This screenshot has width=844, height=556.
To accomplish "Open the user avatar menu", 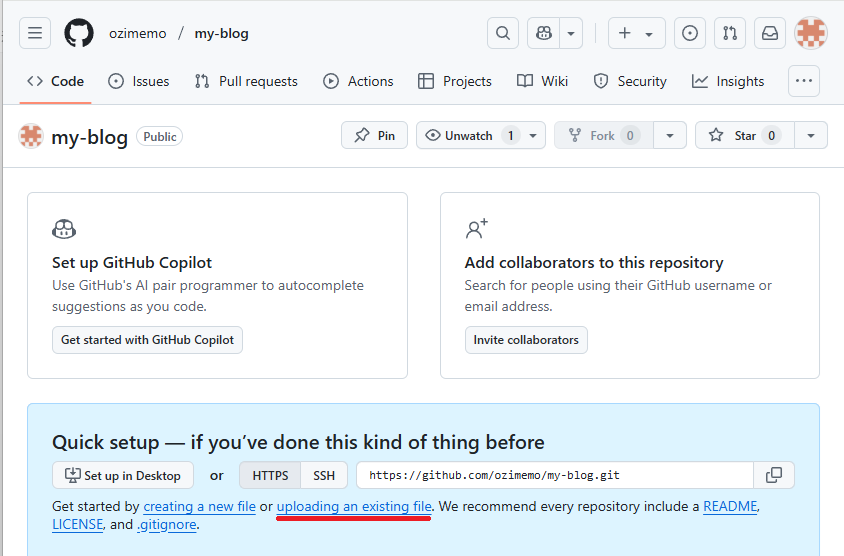I will pyautogui.click(x=811, y=33).
